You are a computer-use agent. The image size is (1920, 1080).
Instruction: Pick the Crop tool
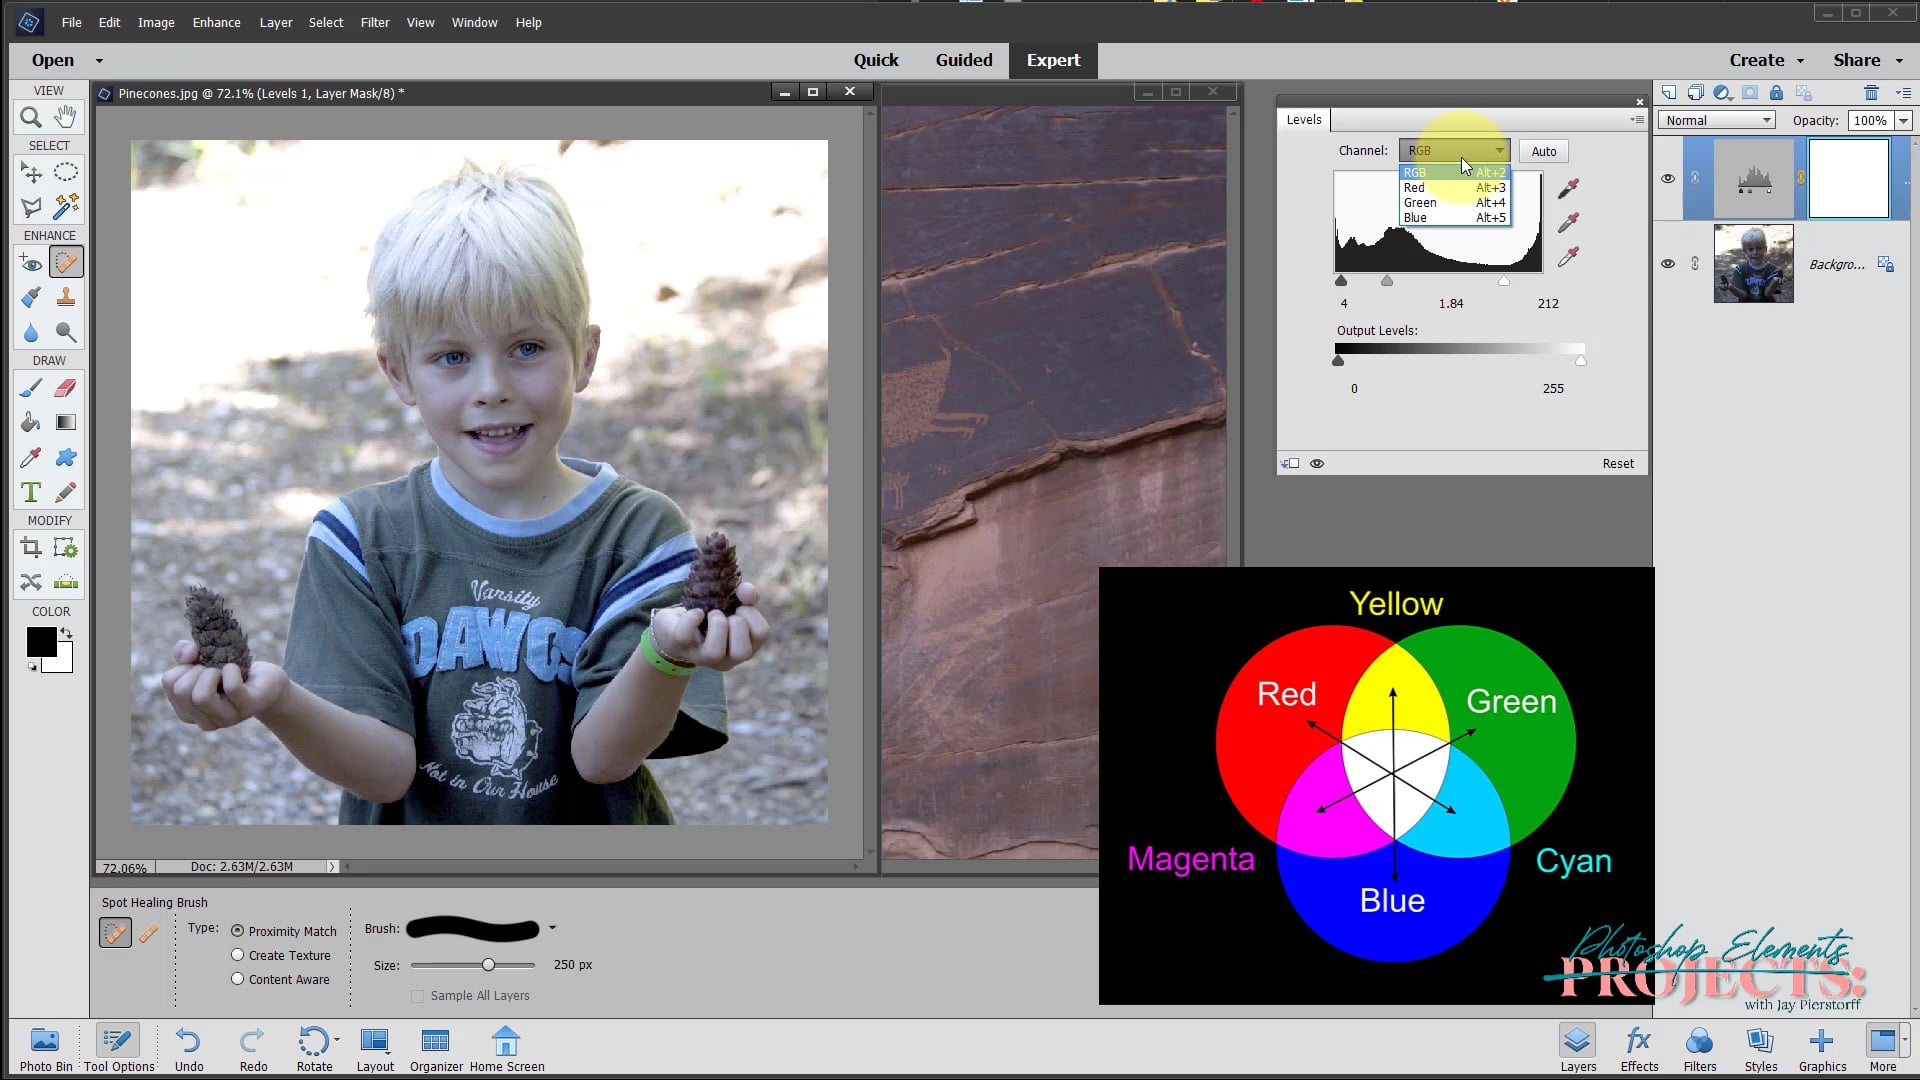coord(30,548)
